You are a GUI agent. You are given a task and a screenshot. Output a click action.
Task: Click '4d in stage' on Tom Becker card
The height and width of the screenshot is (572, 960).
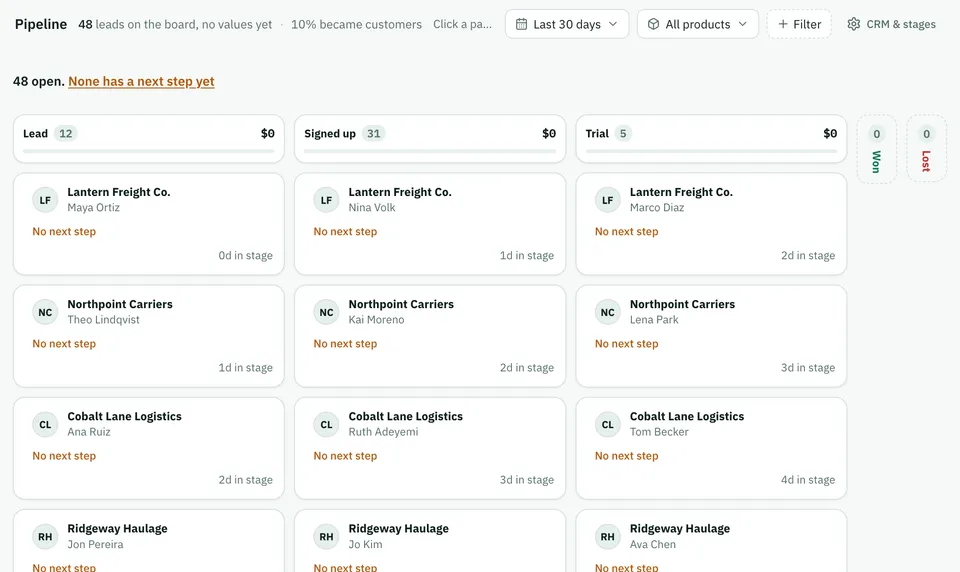808,480
